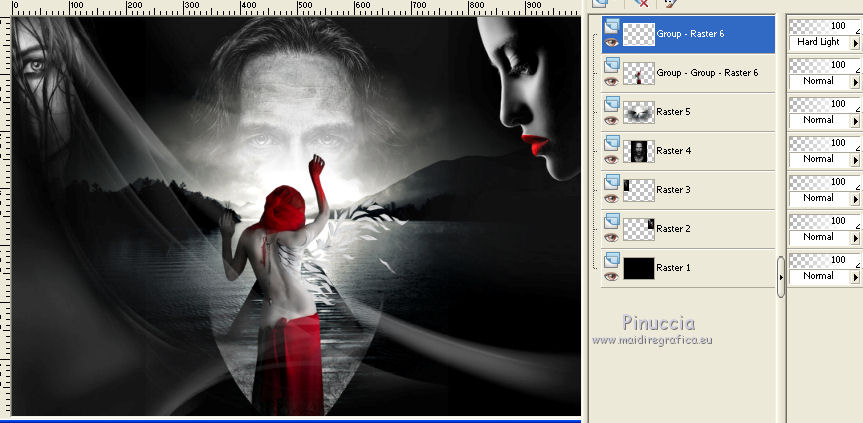Click the palette edit icon beside Delete Layer
The image size is (863, 423).
670,3
